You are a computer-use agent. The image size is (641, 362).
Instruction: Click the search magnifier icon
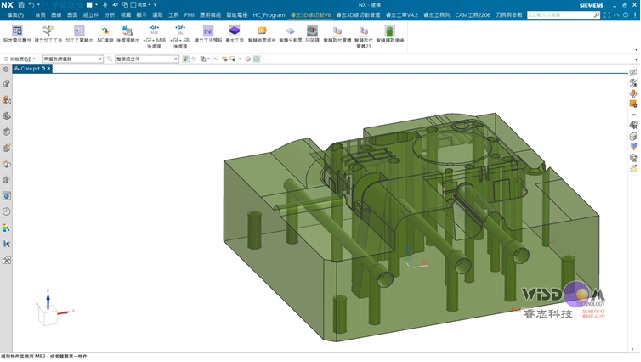(x=596, y=15)
